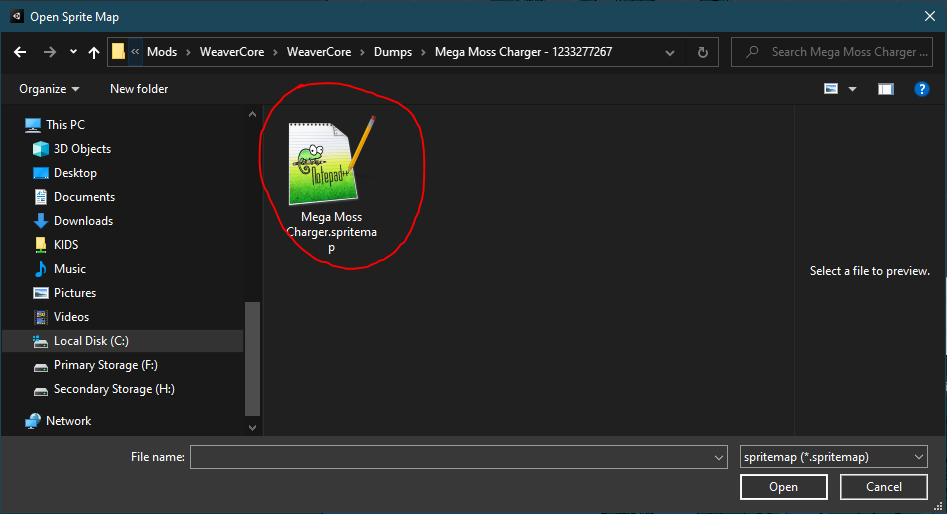Open the Organize menu
Image resolution: width=947 pixels, height=514 pixels.
pyautogui.click(x=49, y=89)
